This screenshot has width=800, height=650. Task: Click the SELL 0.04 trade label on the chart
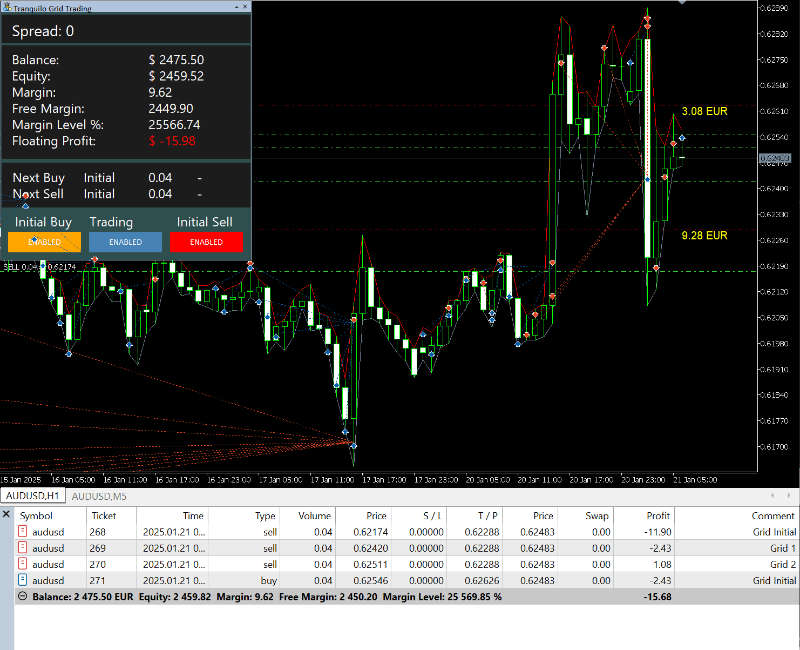[x=20, y=268]
